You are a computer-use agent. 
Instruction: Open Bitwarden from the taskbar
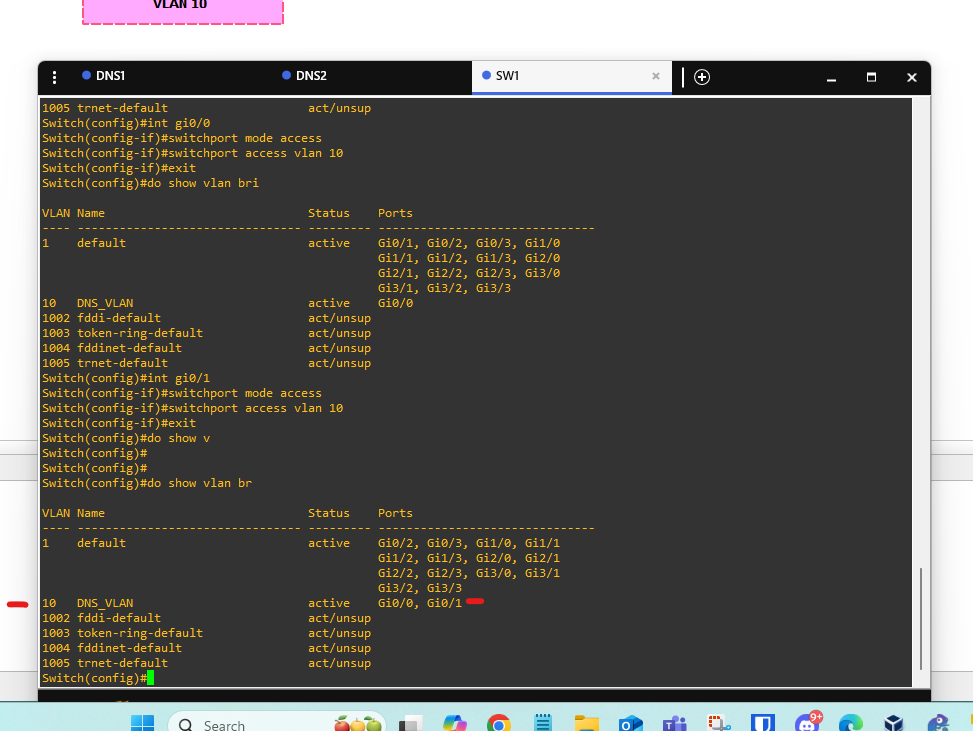763,724
